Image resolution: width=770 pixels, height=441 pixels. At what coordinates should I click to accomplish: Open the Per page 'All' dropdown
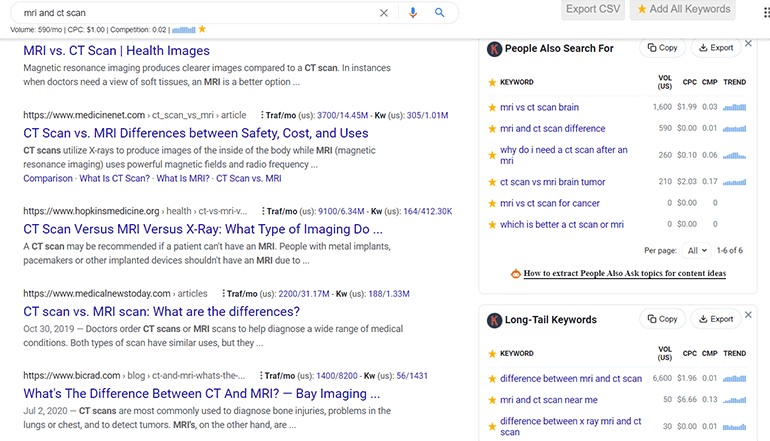[697, 250]
